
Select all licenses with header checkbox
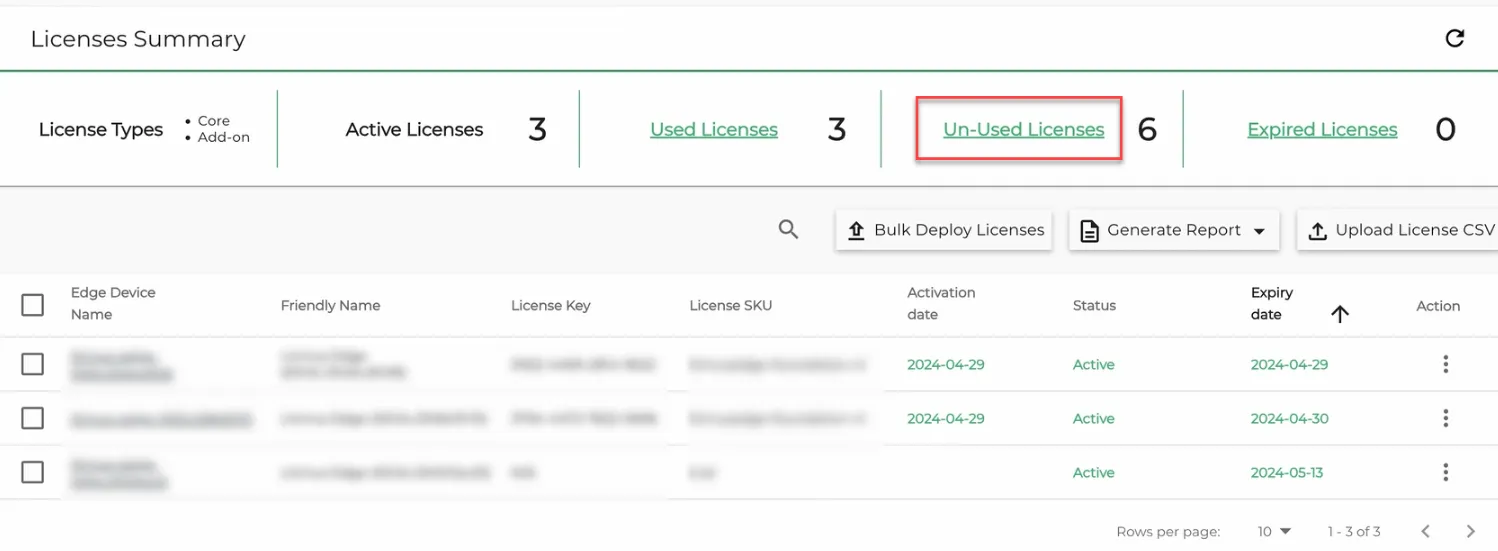click(33, 305)
